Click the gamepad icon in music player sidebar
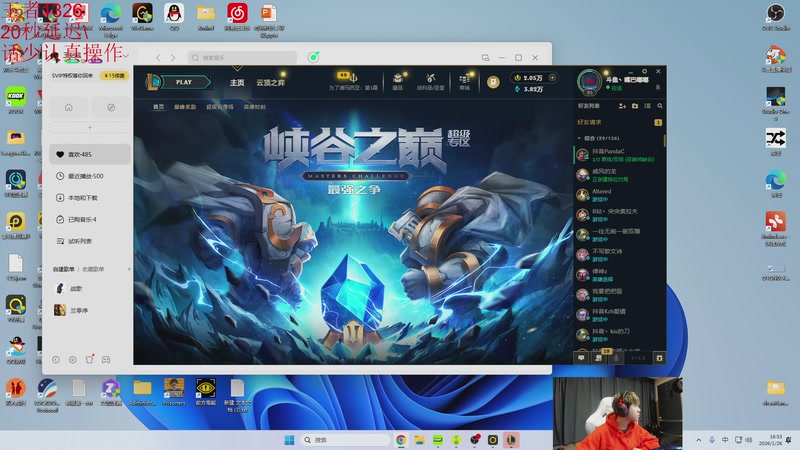The height and width of the screenshot is (450, 800). (106, 360)
